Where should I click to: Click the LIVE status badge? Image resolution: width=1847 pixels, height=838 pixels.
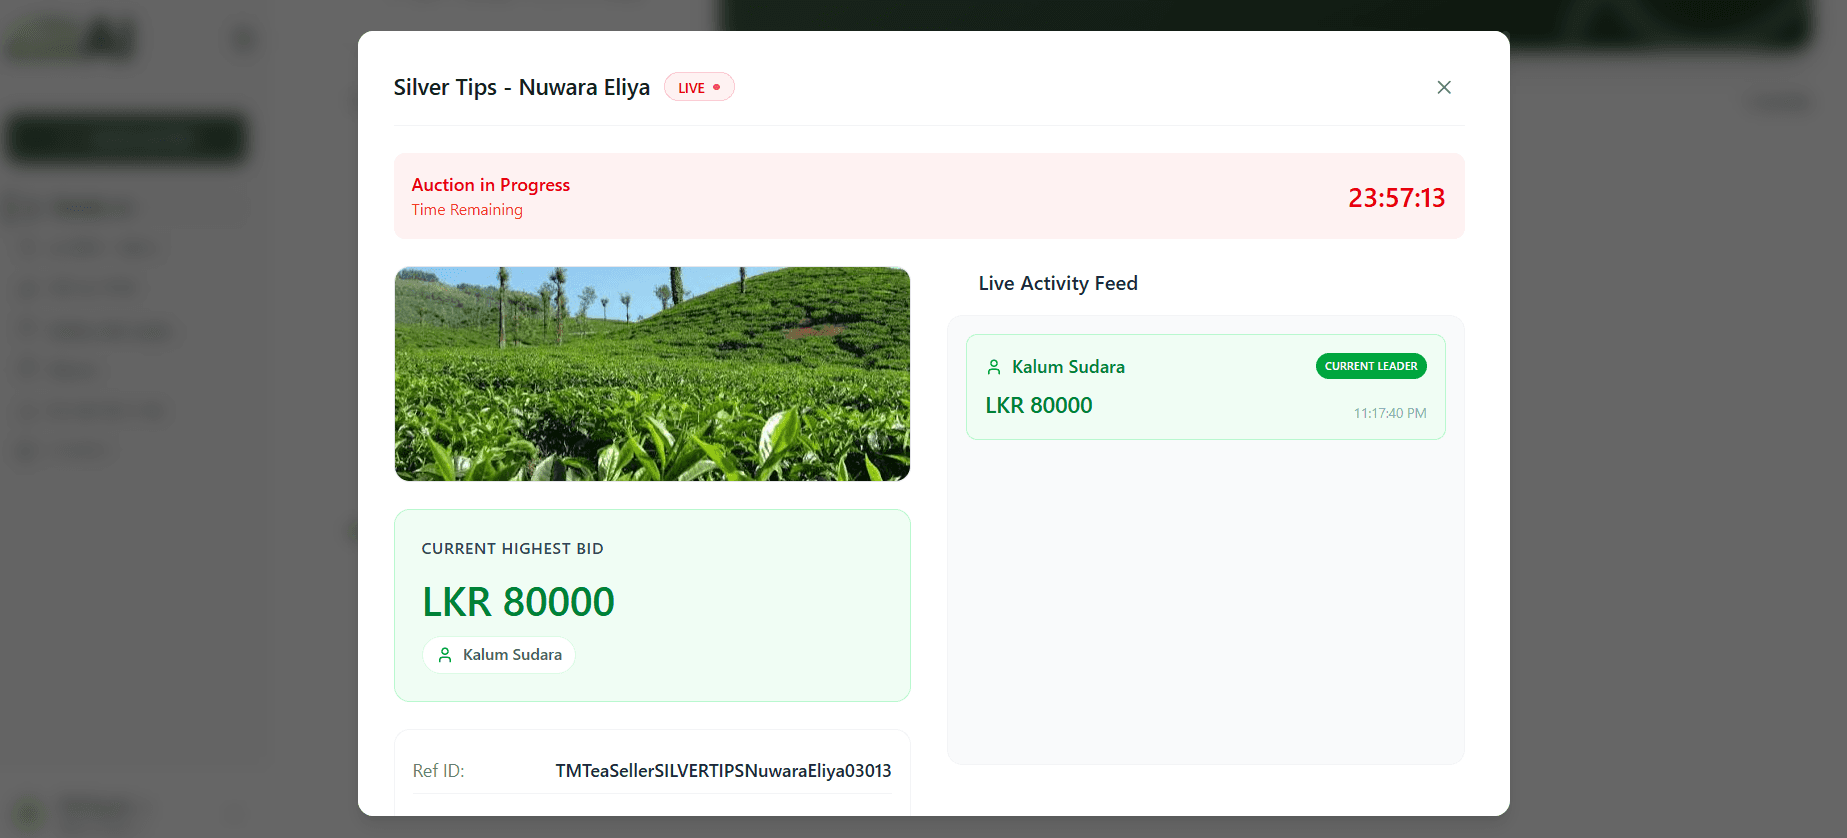(699, 87)
